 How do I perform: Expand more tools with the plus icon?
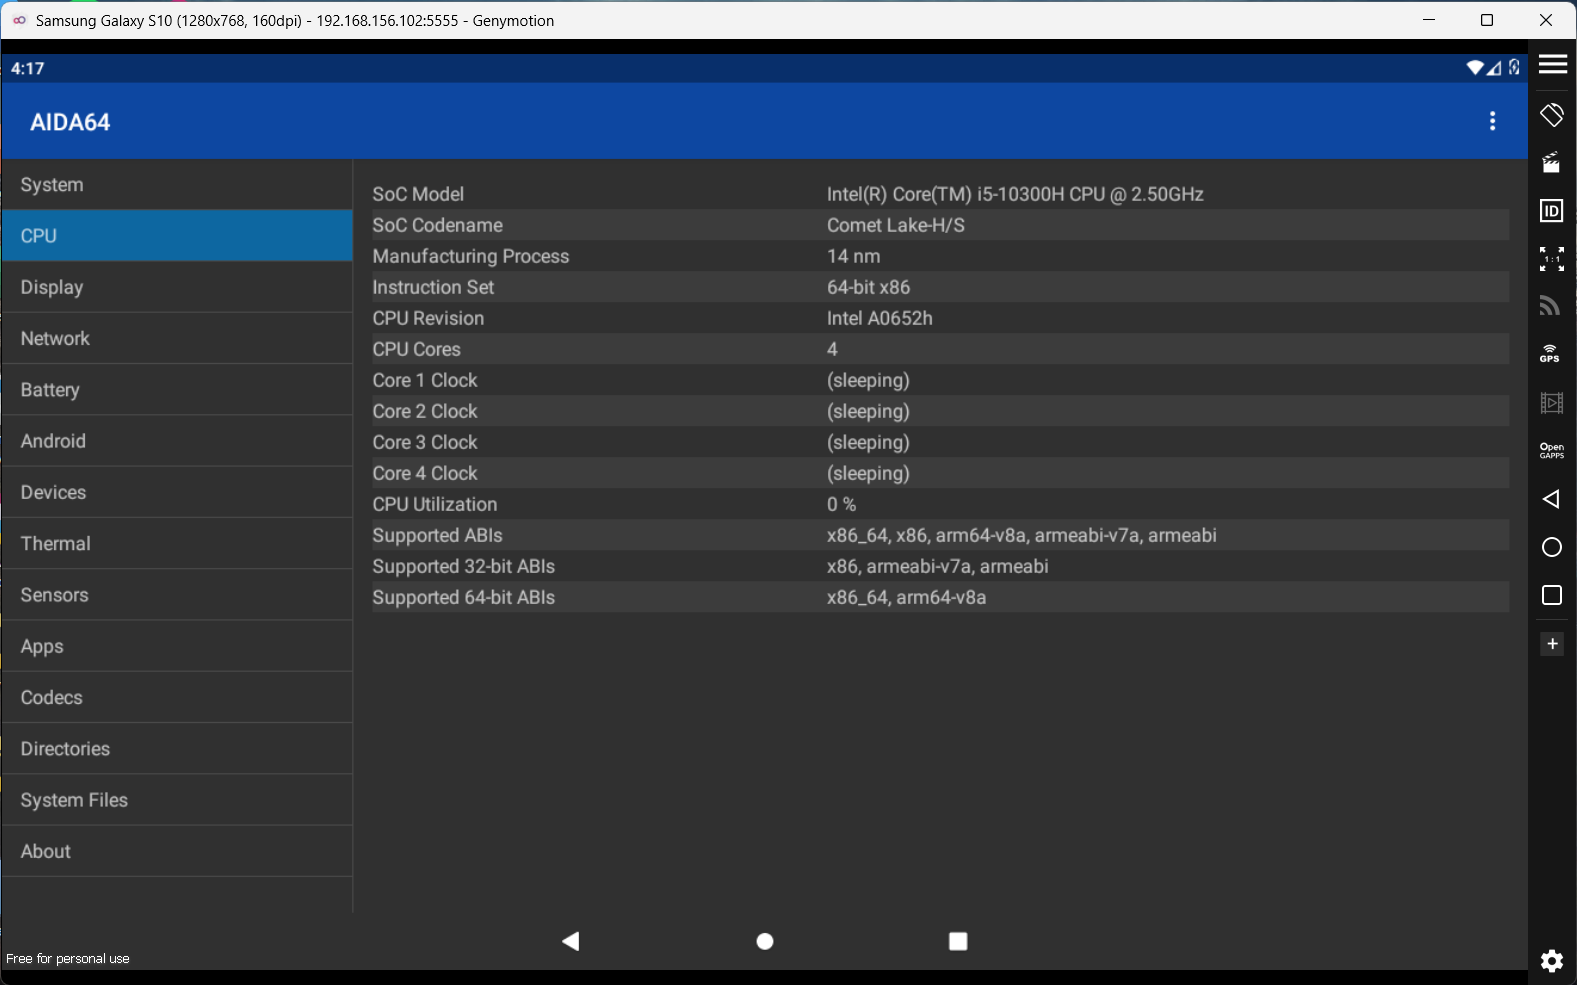(x=1552, y=644)
